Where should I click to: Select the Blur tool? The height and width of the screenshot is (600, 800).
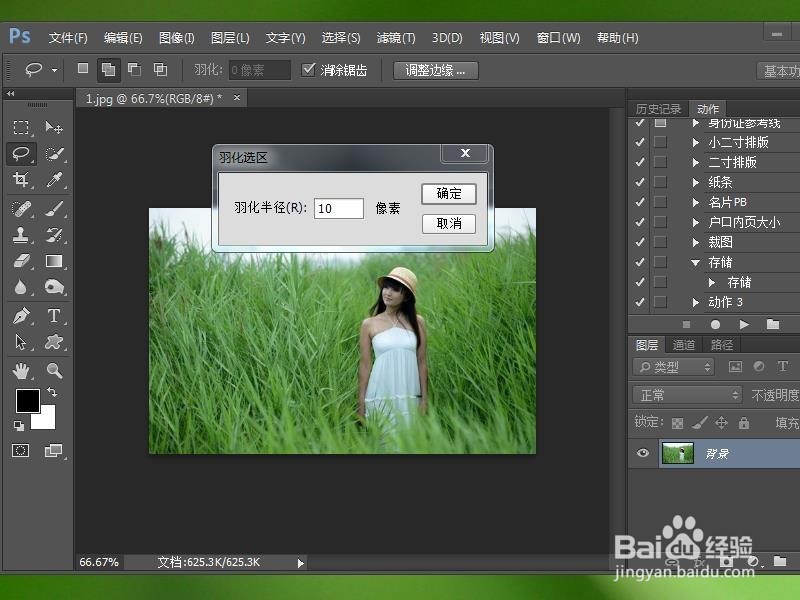(x=21, y=287)
